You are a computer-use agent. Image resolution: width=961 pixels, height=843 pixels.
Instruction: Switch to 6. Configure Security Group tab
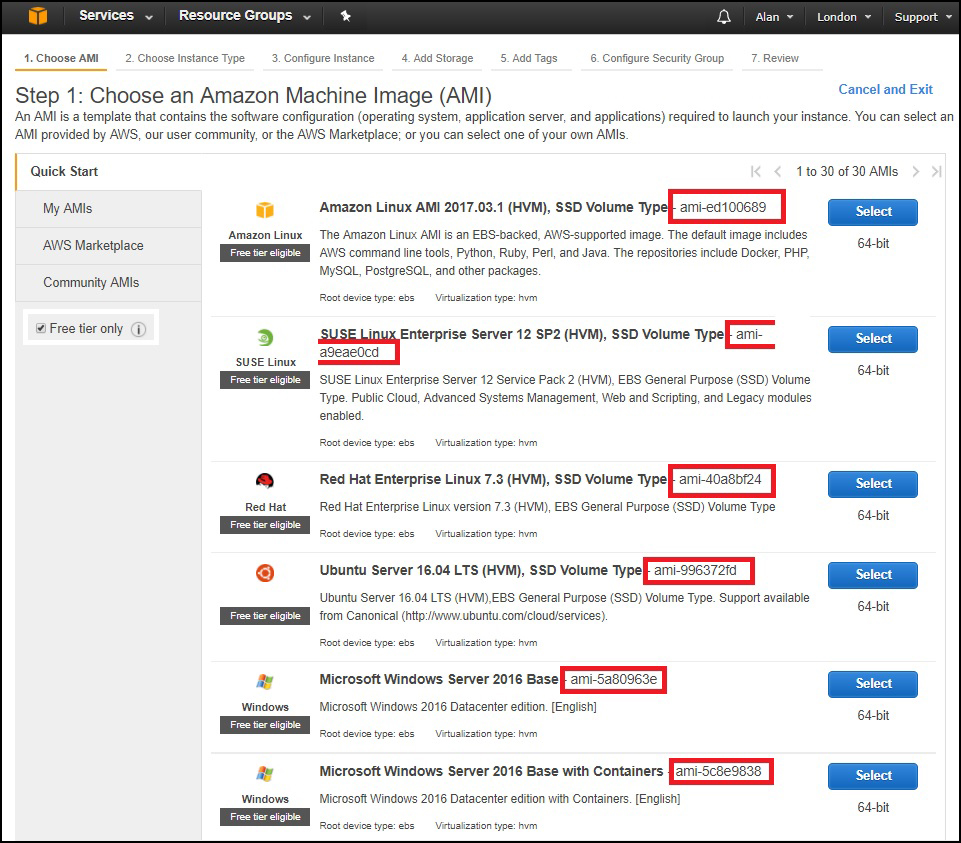click(x=657, y=58)
